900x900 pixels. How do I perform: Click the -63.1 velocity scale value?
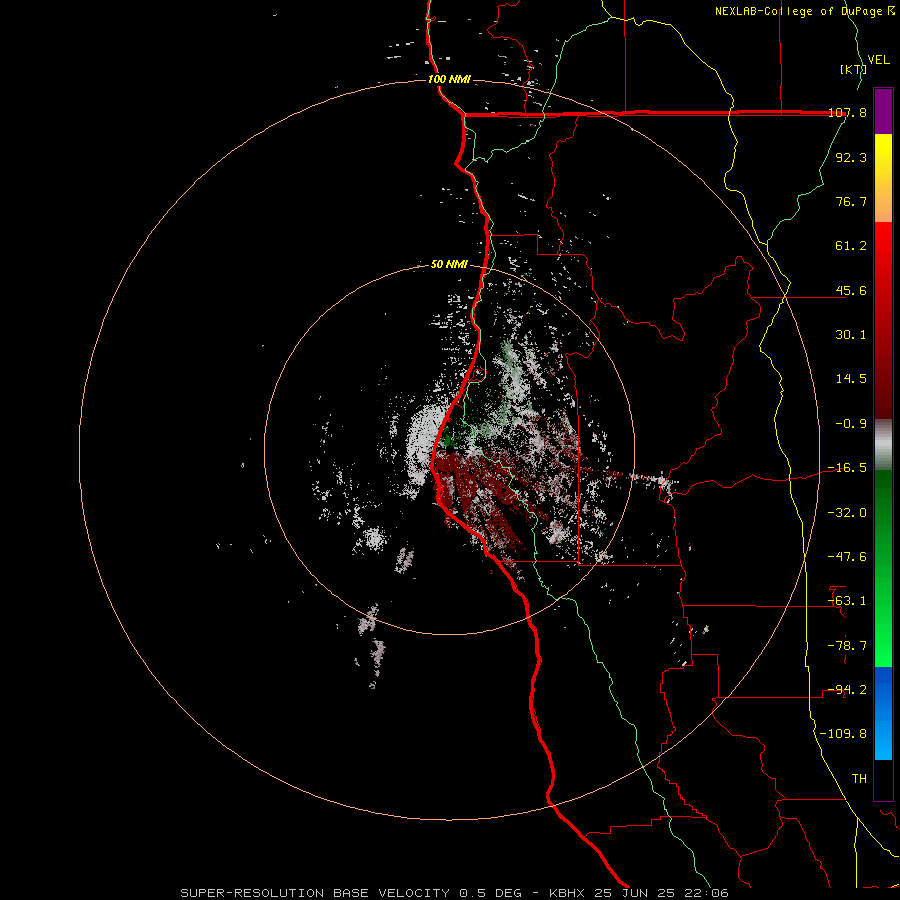[x=847, y=601]
